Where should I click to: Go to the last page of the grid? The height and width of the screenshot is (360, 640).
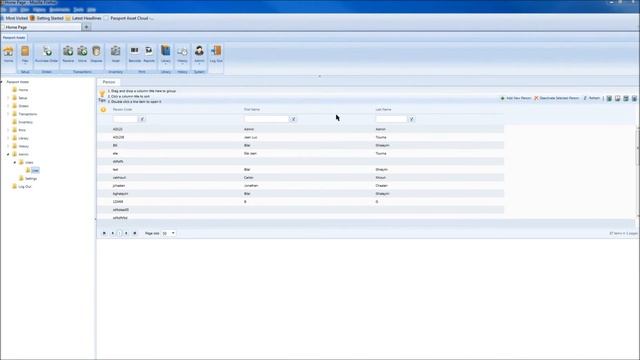[x=135, y=233]
